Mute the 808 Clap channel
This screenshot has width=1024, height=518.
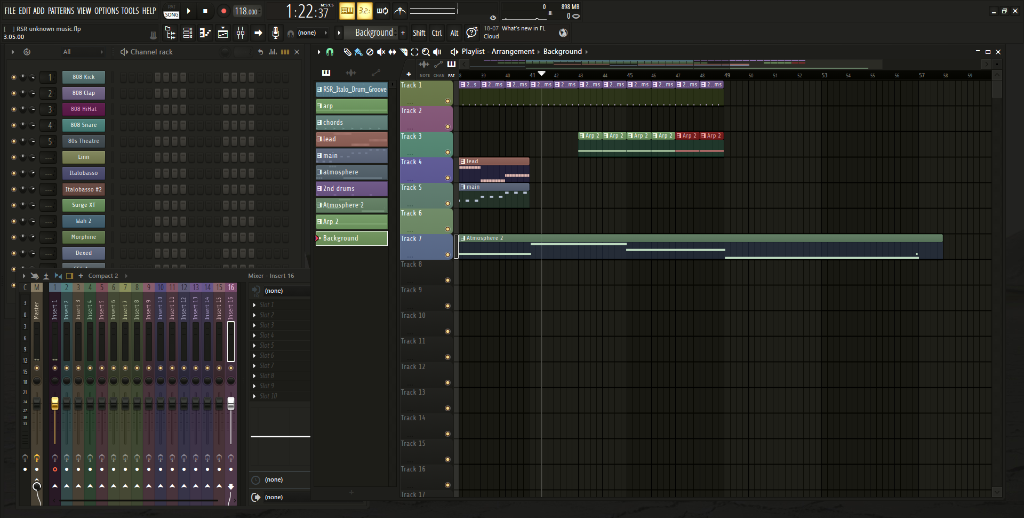[x=13, y=93]
